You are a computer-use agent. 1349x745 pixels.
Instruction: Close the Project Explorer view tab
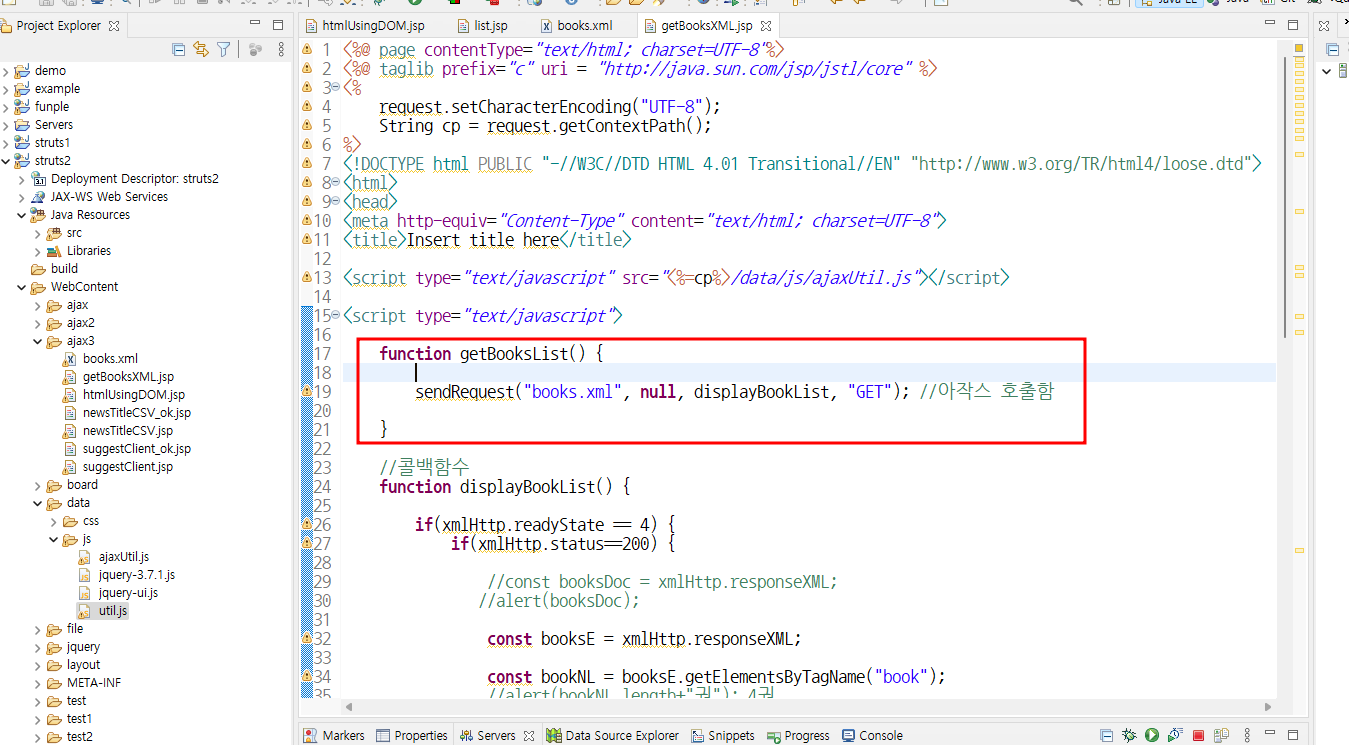114,26
